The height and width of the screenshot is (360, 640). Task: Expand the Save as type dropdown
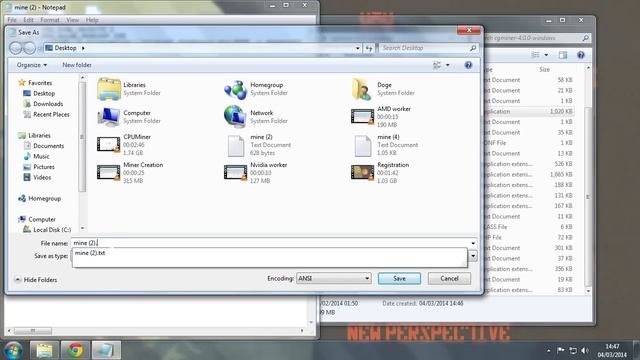coord(473,256)
